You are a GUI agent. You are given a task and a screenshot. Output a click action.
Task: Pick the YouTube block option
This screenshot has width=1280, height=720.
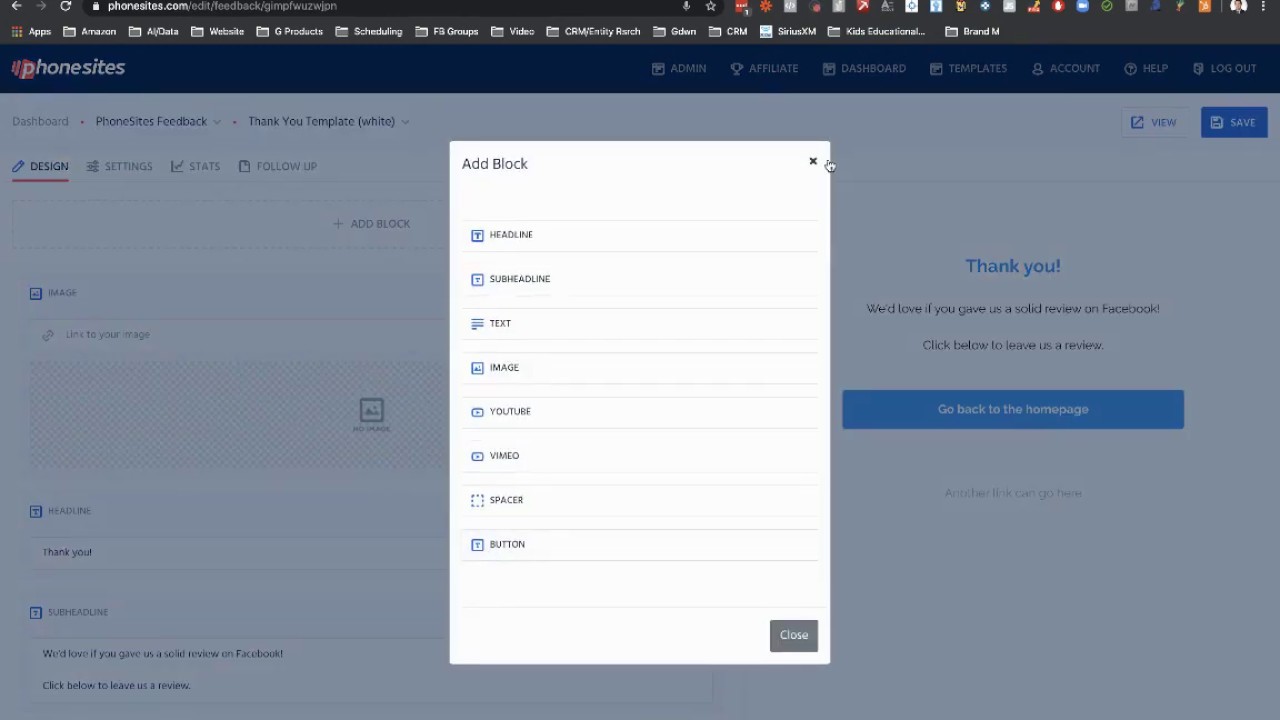click(640, 411)
